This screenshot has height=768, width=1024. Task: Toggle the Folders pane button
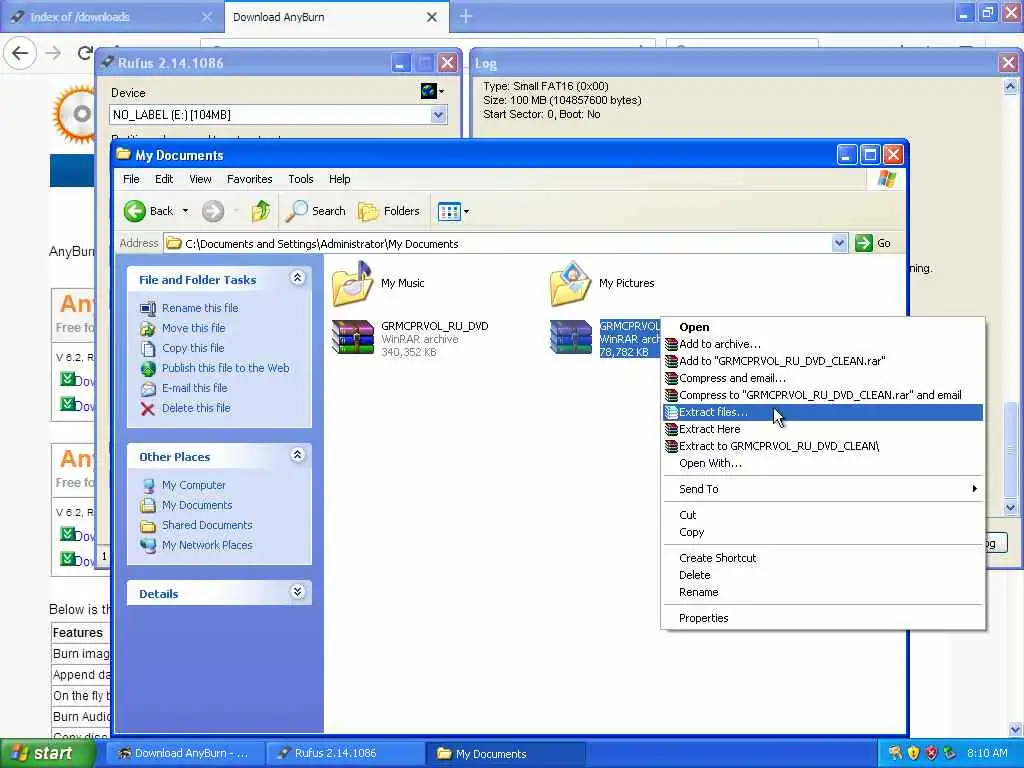coord(389,211)
